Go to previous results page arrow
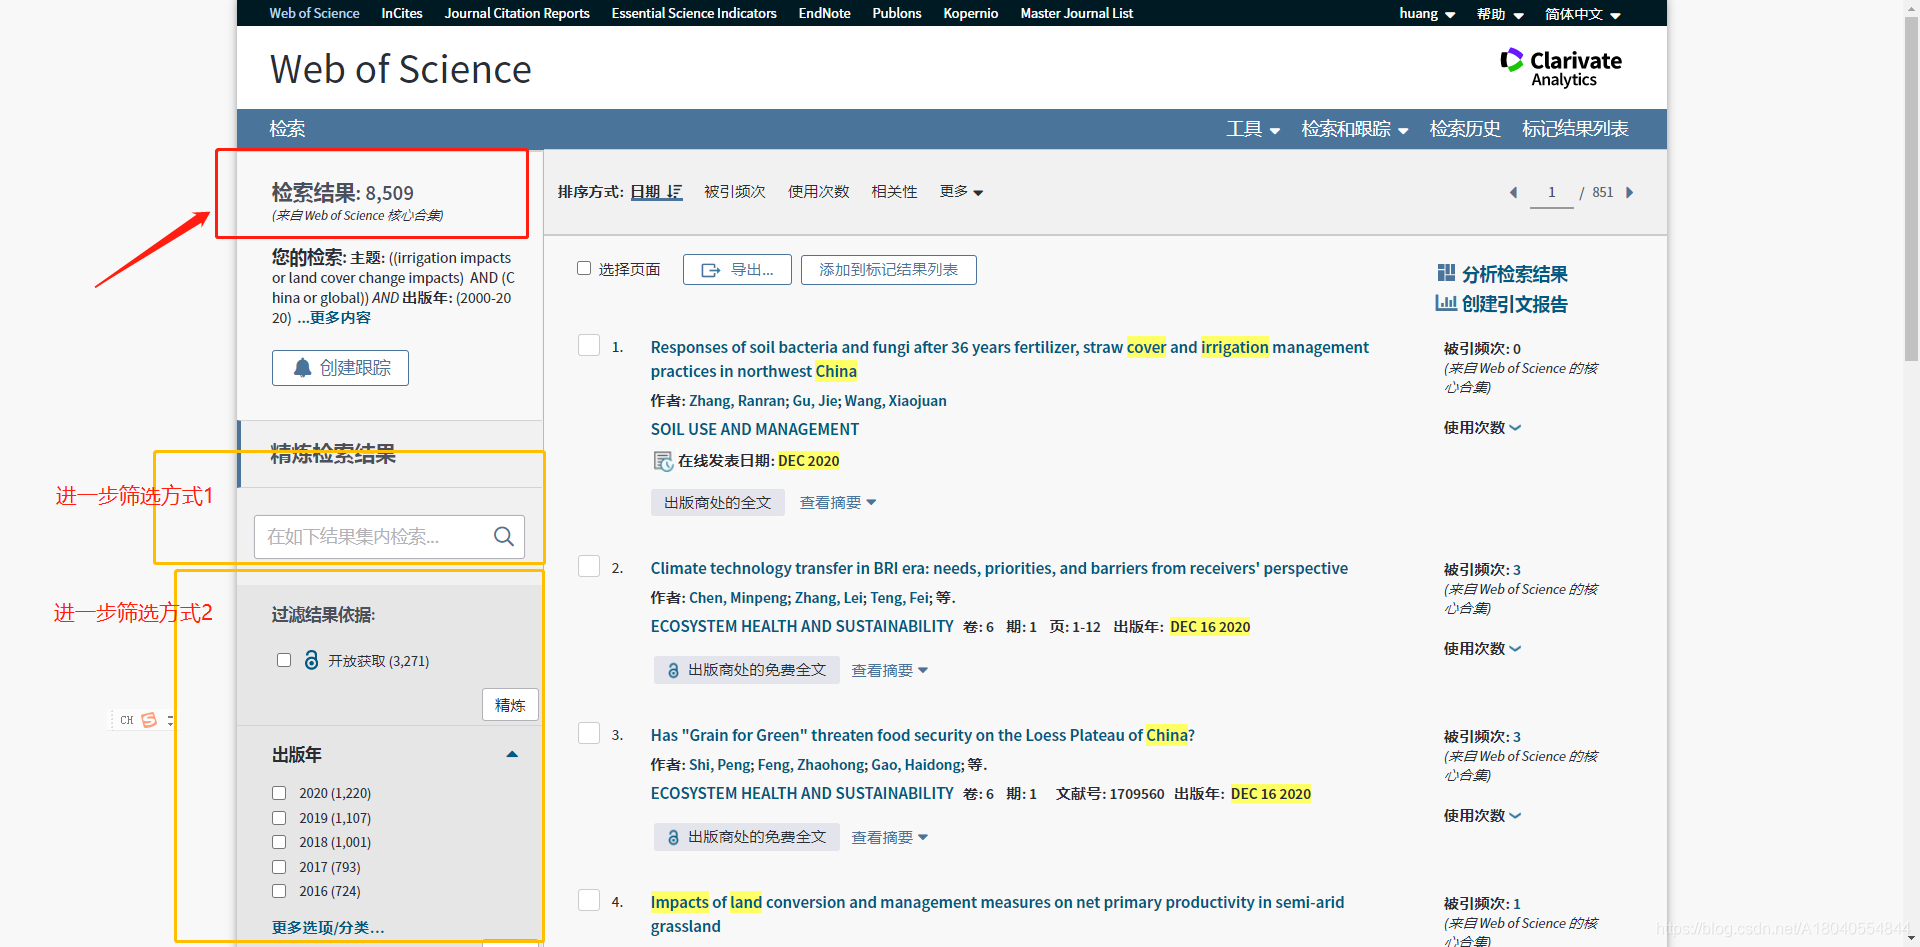This screenshot has width=1920, height=947. coord(1513,192)
